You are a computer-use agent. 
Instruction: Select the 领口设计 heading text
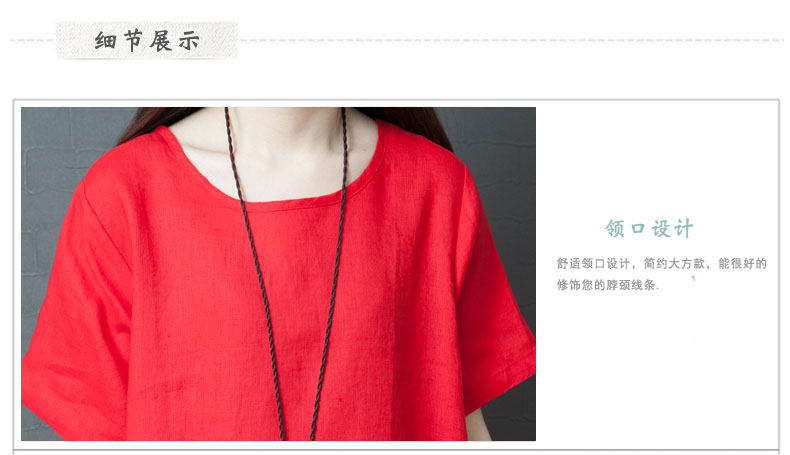point(649,229)
